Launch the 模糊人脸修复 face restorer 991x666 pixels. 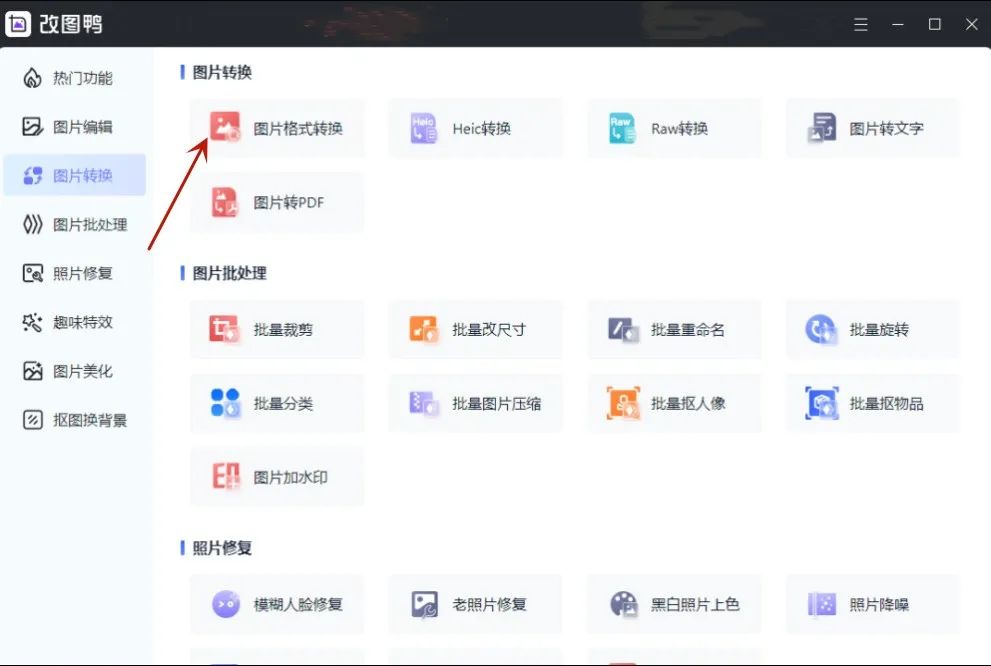point(276,603)
